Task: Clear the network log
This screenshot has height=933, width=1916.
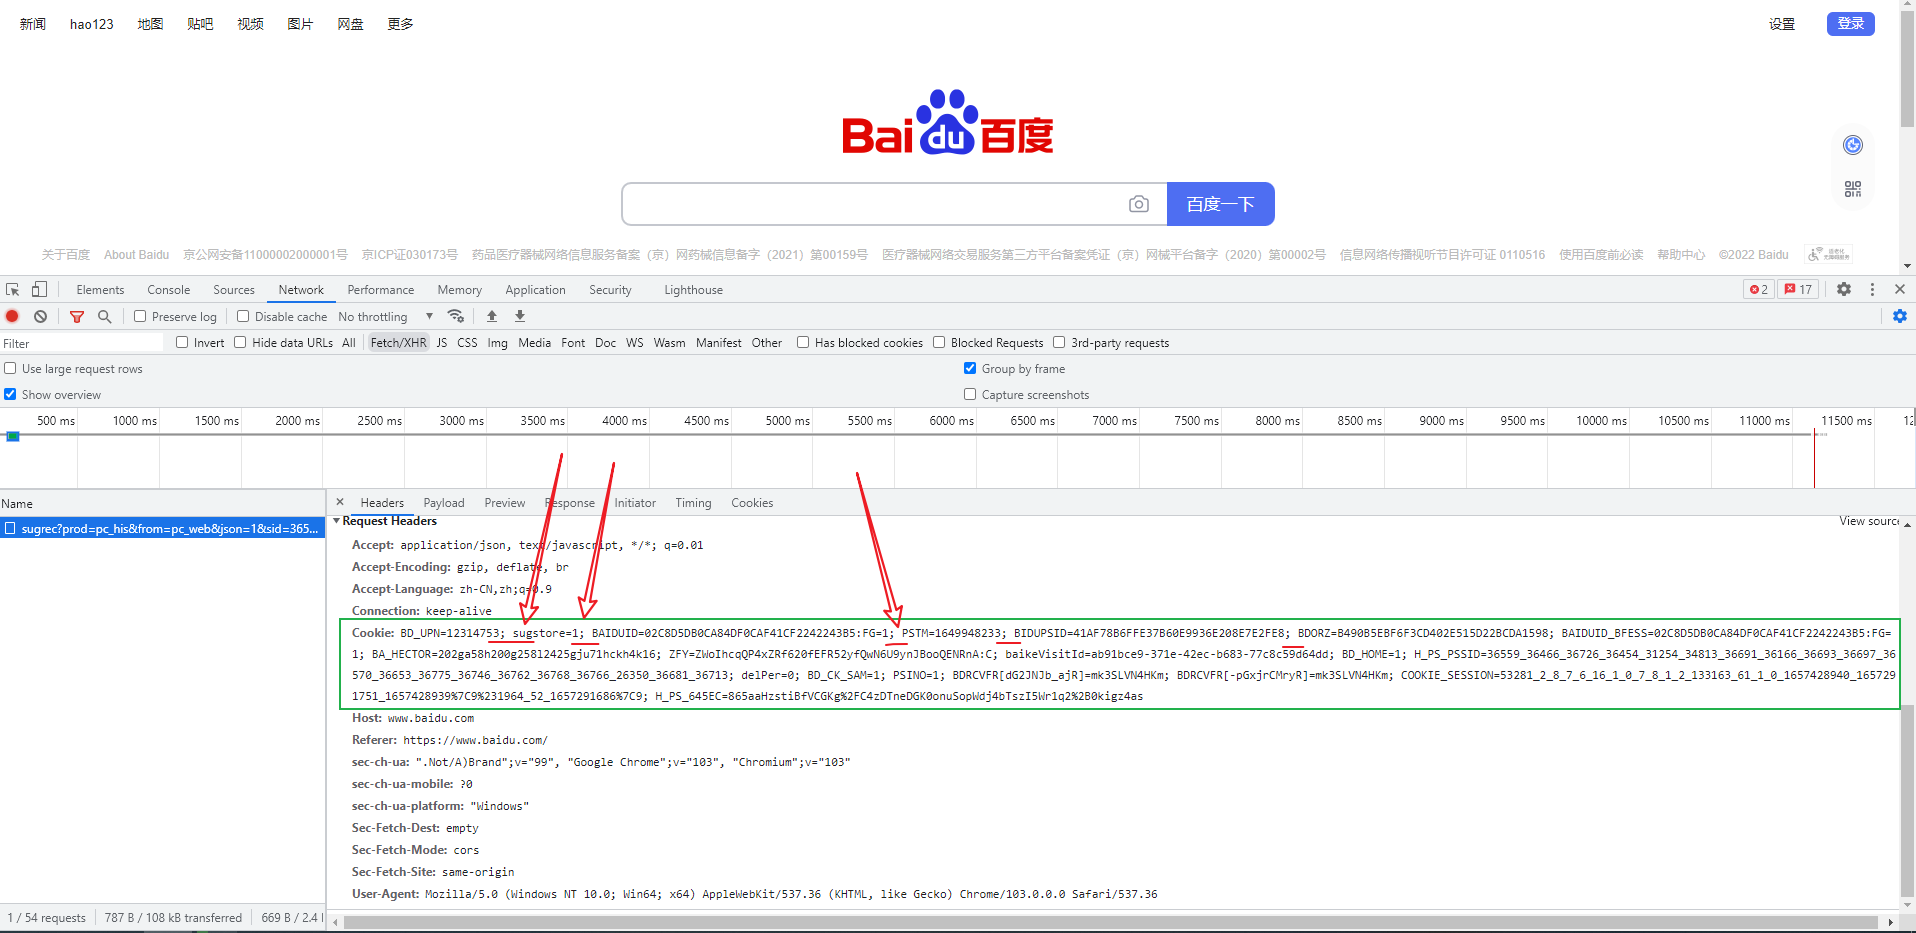Action: click(40, 316)
